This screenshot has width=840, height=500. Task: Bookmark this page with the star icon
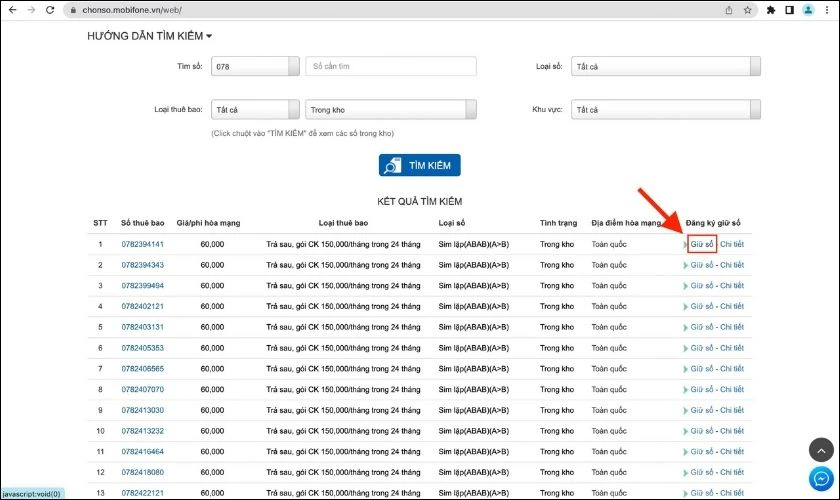click(747, 10)
